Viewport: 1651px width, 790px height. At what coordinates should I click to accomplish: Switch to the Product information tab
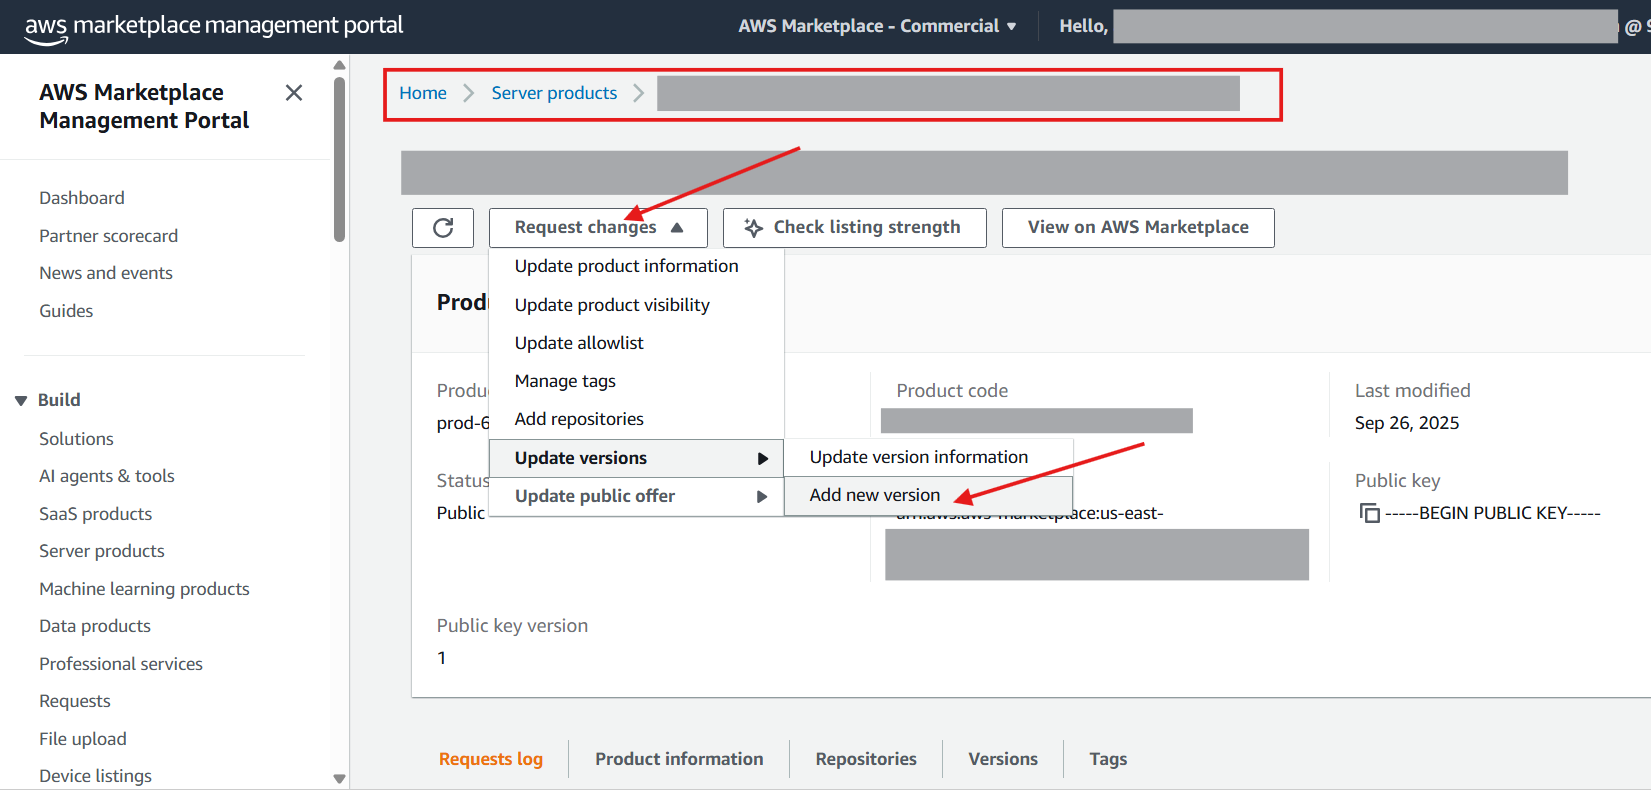pos(679,759)
